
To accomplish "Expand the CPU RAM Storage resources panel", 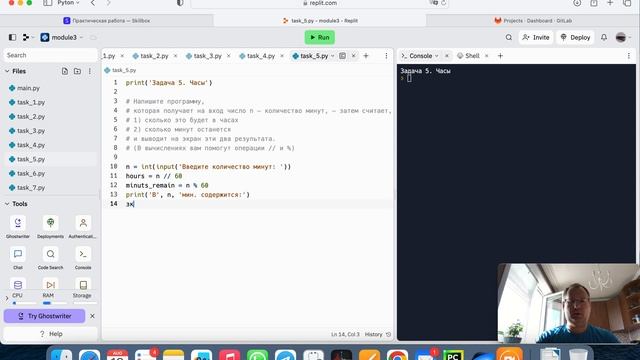I will coord(7,298).
